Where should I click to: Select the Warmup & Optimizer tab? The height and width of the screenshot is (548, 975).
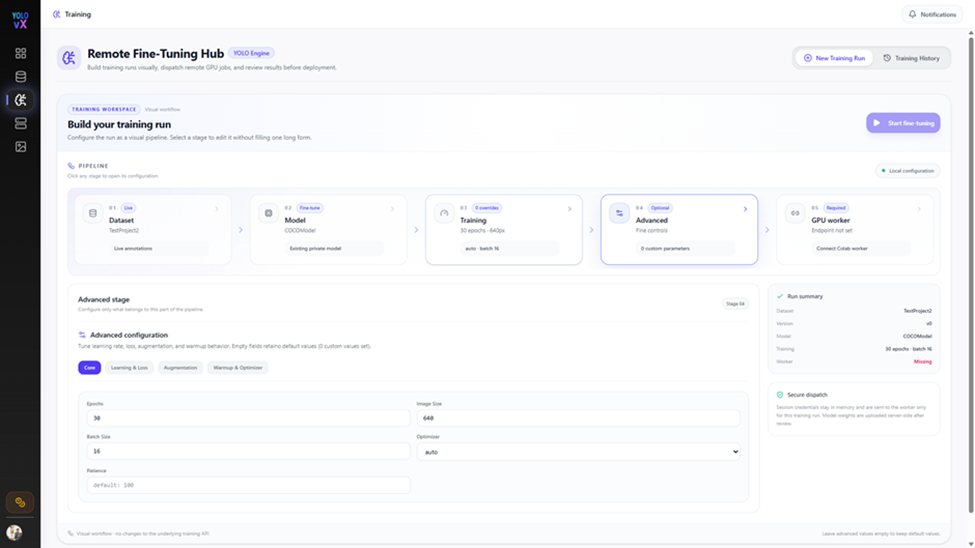(x=238, y=368)
